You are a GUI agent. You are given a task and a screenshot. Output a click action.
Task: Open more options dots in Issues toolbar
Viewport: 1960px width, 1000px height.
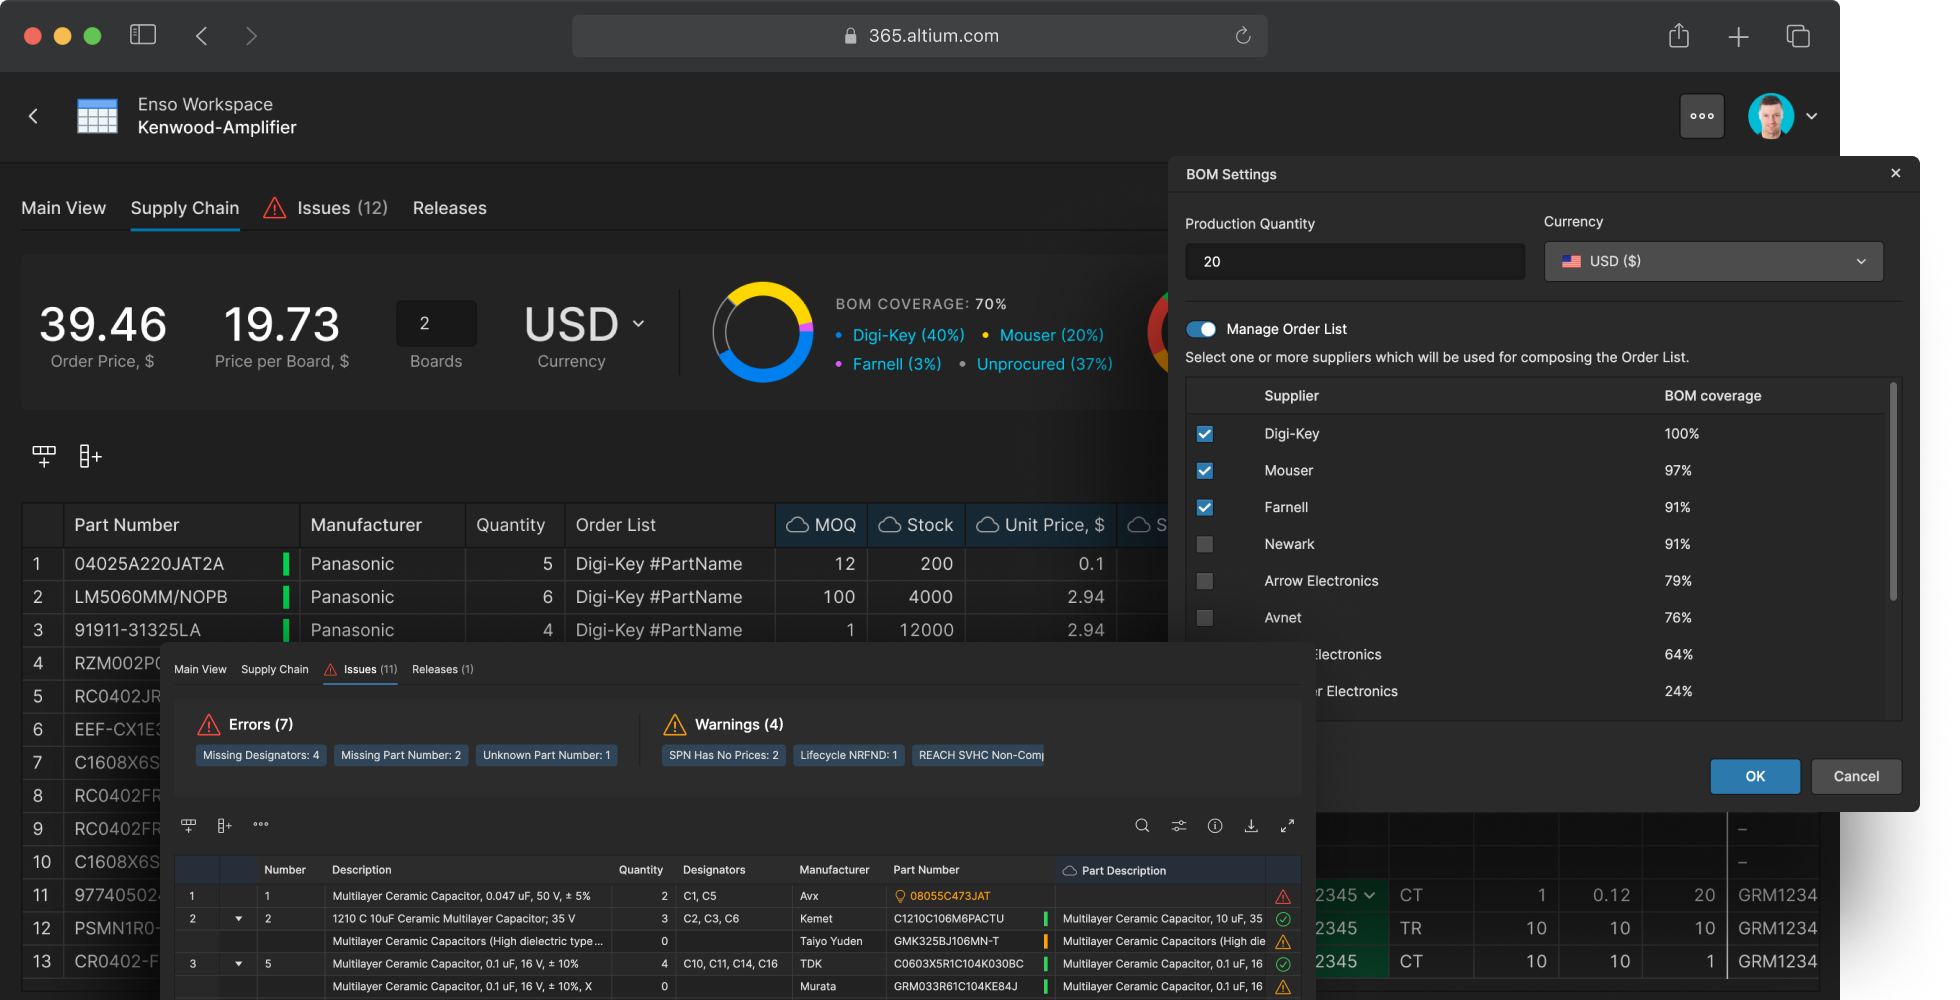261,824
